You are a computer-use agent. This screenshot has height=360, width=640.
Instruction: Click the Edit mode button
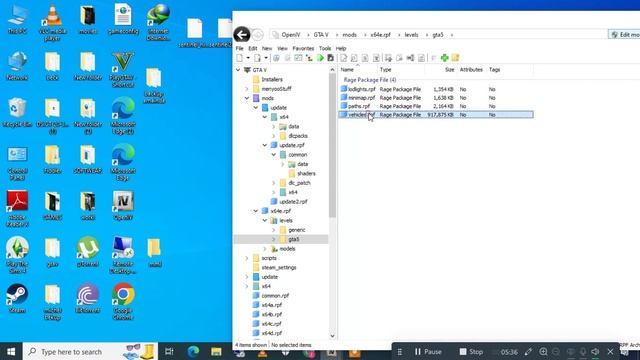point(624,35)
